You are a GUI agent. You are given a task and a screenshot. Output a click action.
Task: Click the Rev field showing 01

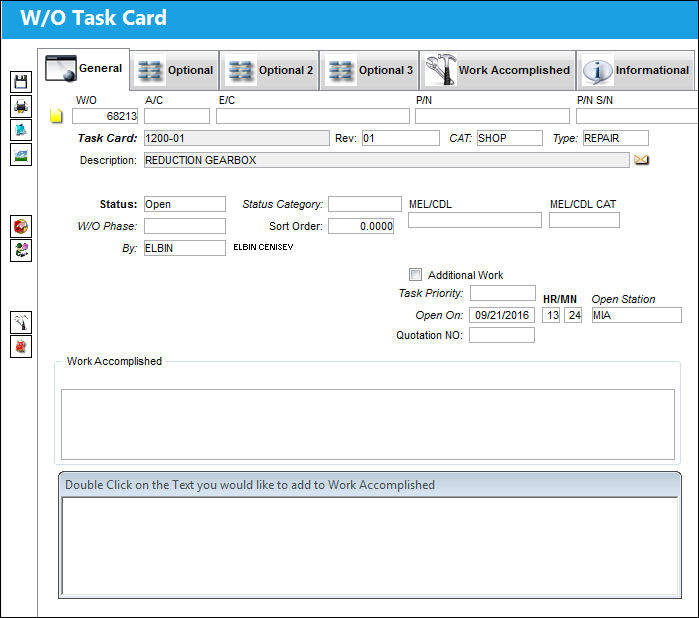pyautogui.click(x=400, y=138)
